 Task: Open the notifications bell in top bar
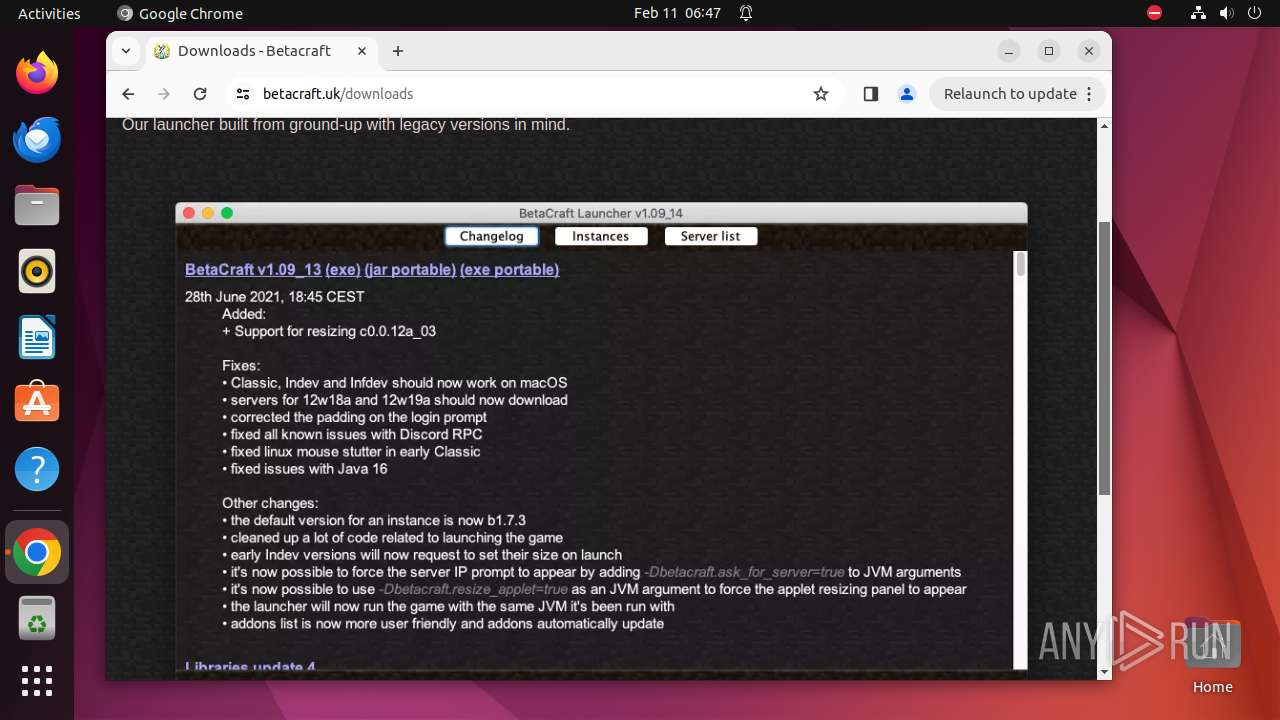point(746,13)
